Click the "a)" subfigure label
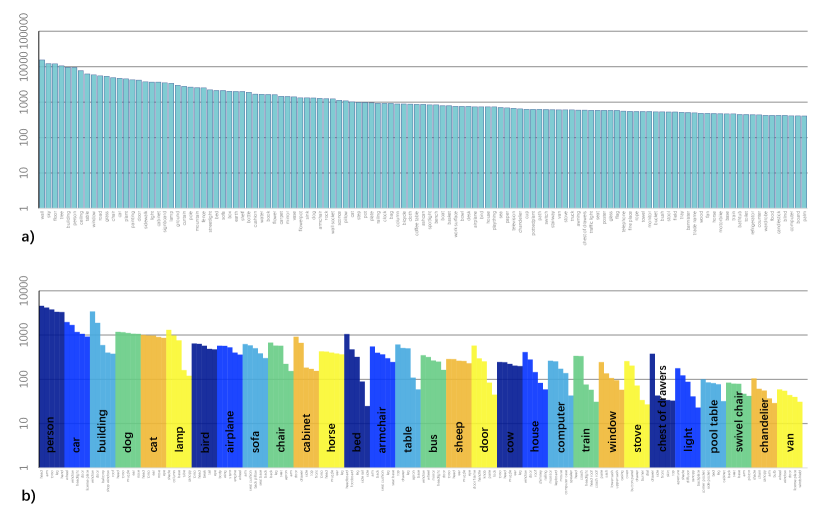830x515 pixels. tap(28, 237)
